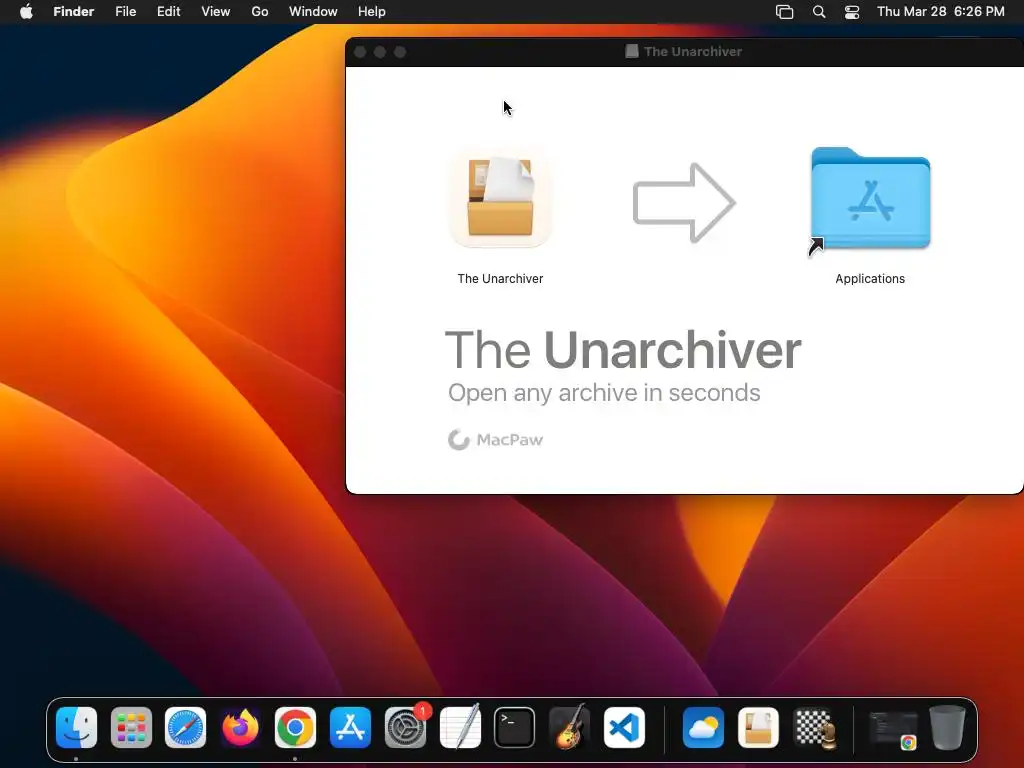Launch Firefox from the Dock
1024x768 pixels.
point(240,728)
